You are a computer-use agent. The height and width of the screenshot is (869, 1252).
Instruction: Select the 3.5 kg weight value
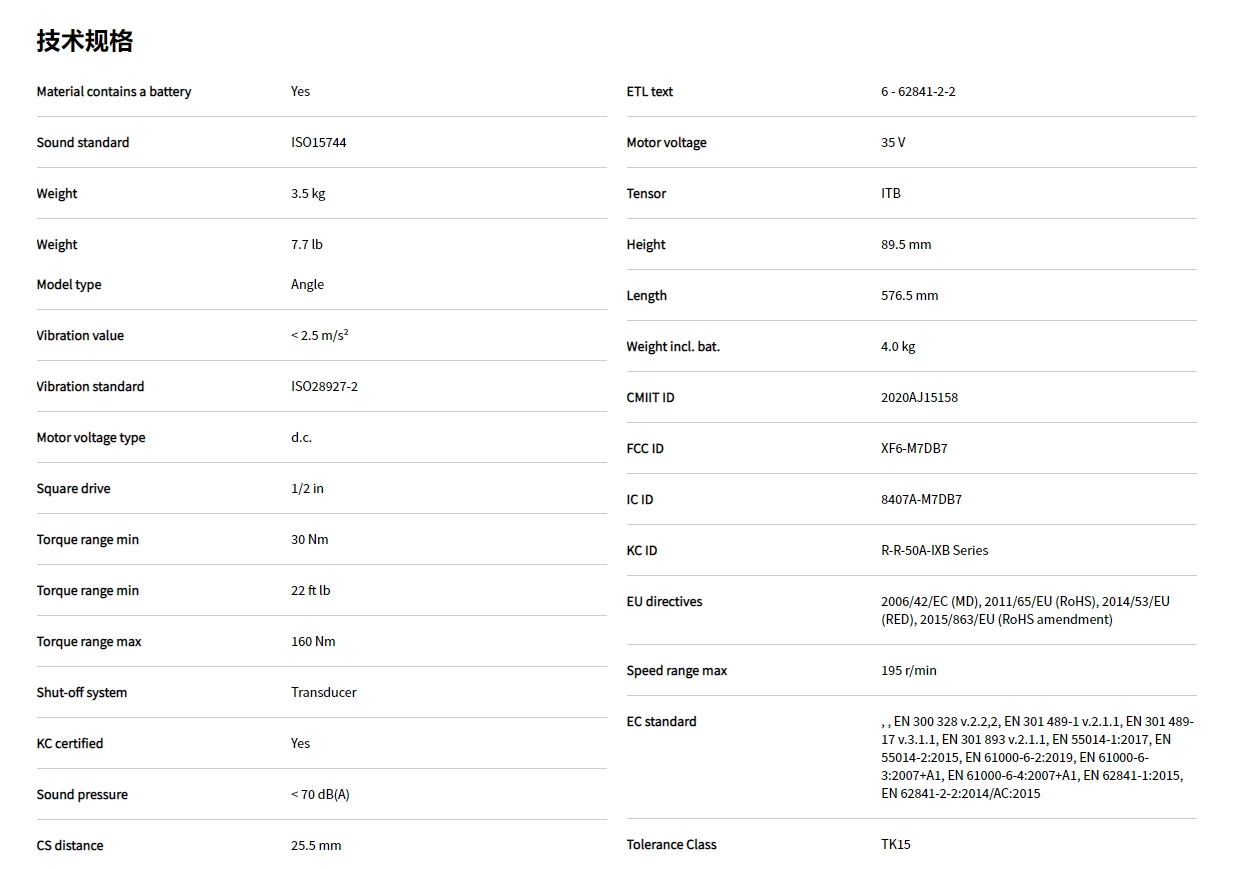[x=308, y=194]
